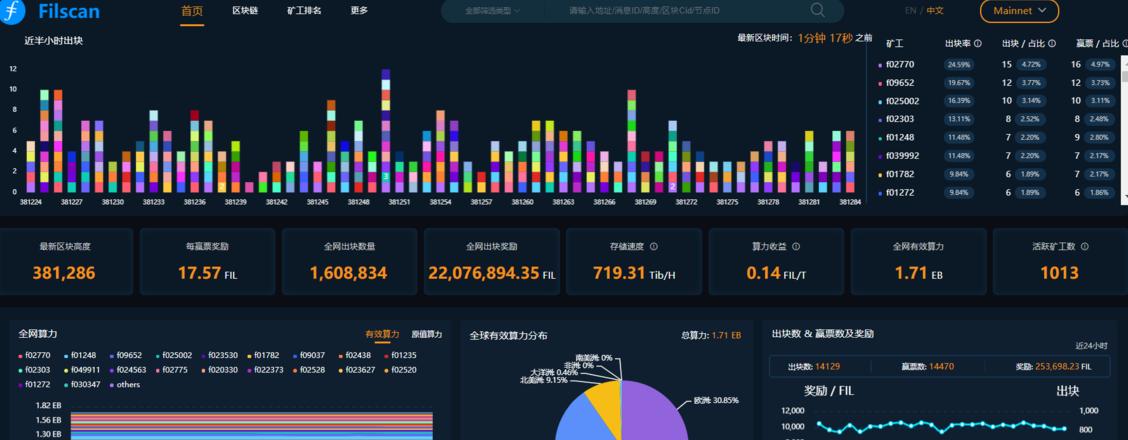Toggle f02770 series in 全网算力 legend
1128x440 pixels.
(34, 355)
